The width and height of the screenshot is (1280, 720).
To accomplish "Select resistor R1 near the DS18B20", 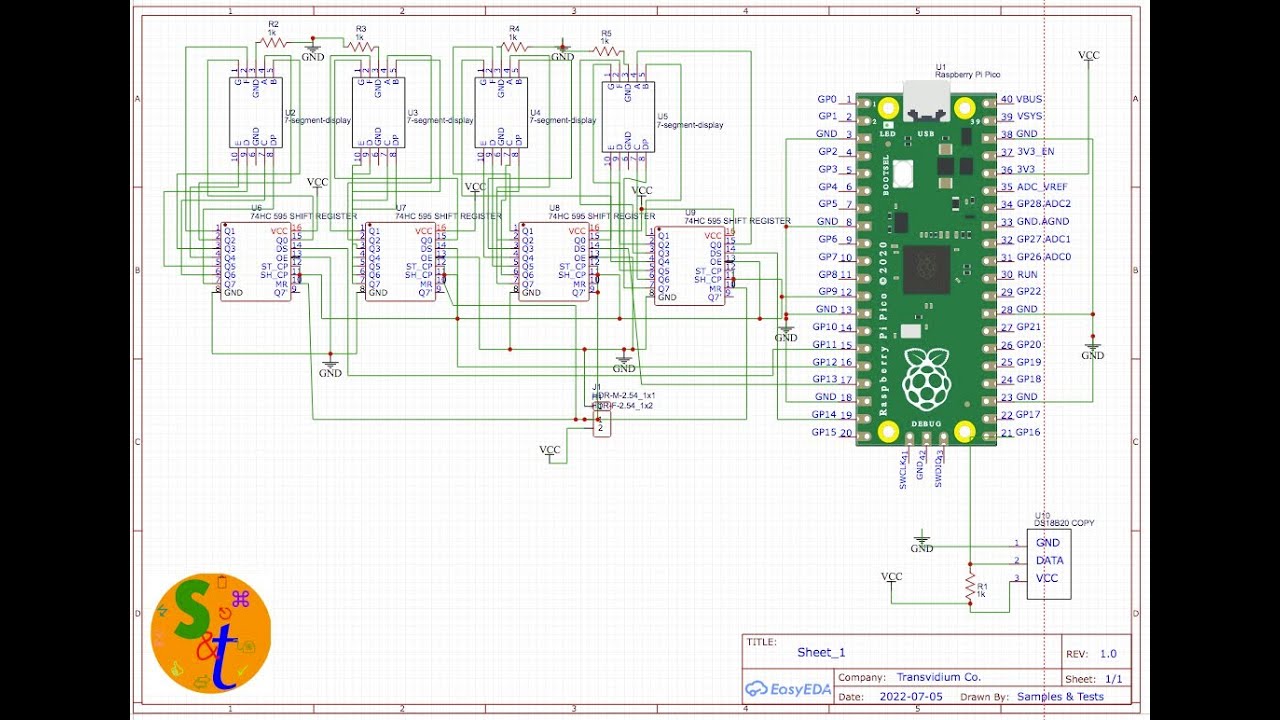I will pos(969,587).
